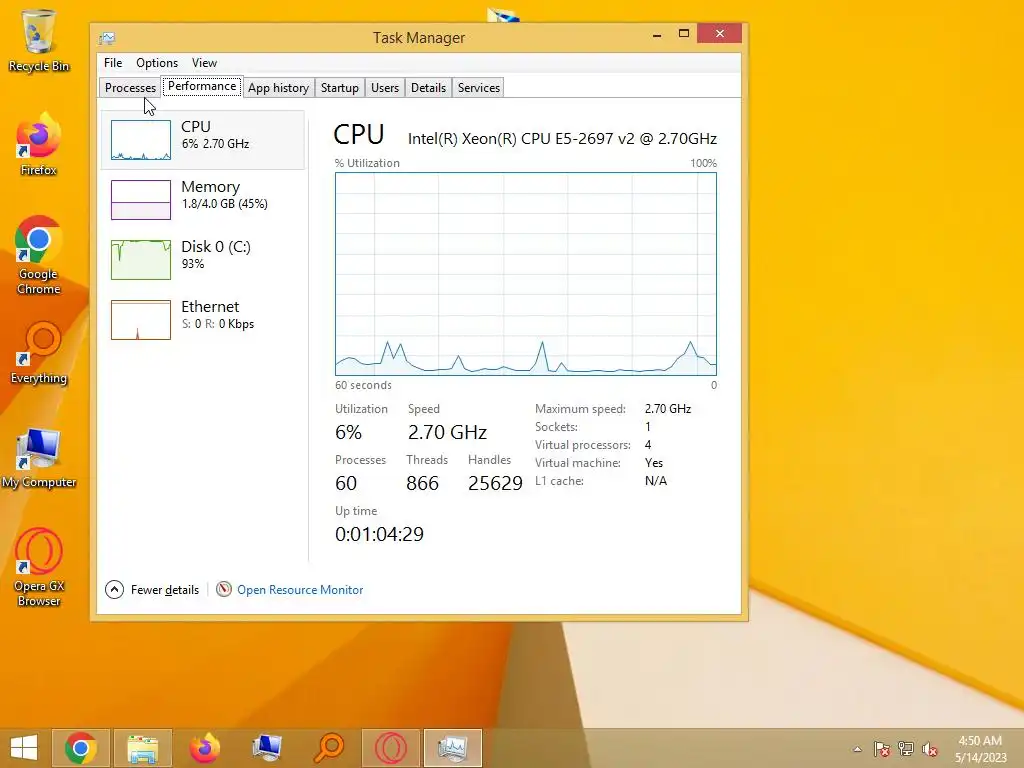The height and width of the screenshot is (768, 1024).
Task: Click the Intel Xeon CPU model name
Action: pos(562,138)
